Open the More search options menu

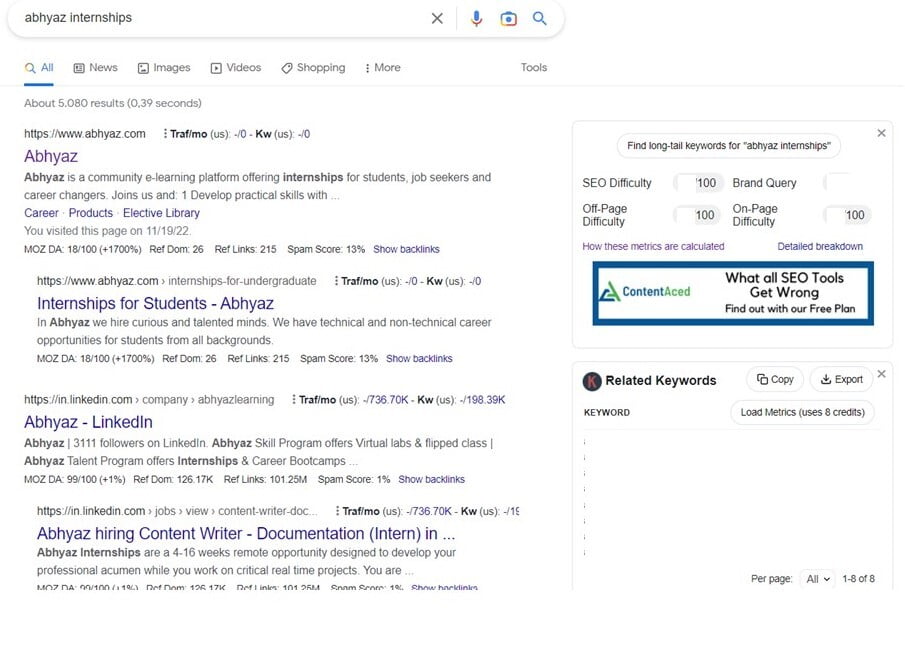tap(382, 68)
